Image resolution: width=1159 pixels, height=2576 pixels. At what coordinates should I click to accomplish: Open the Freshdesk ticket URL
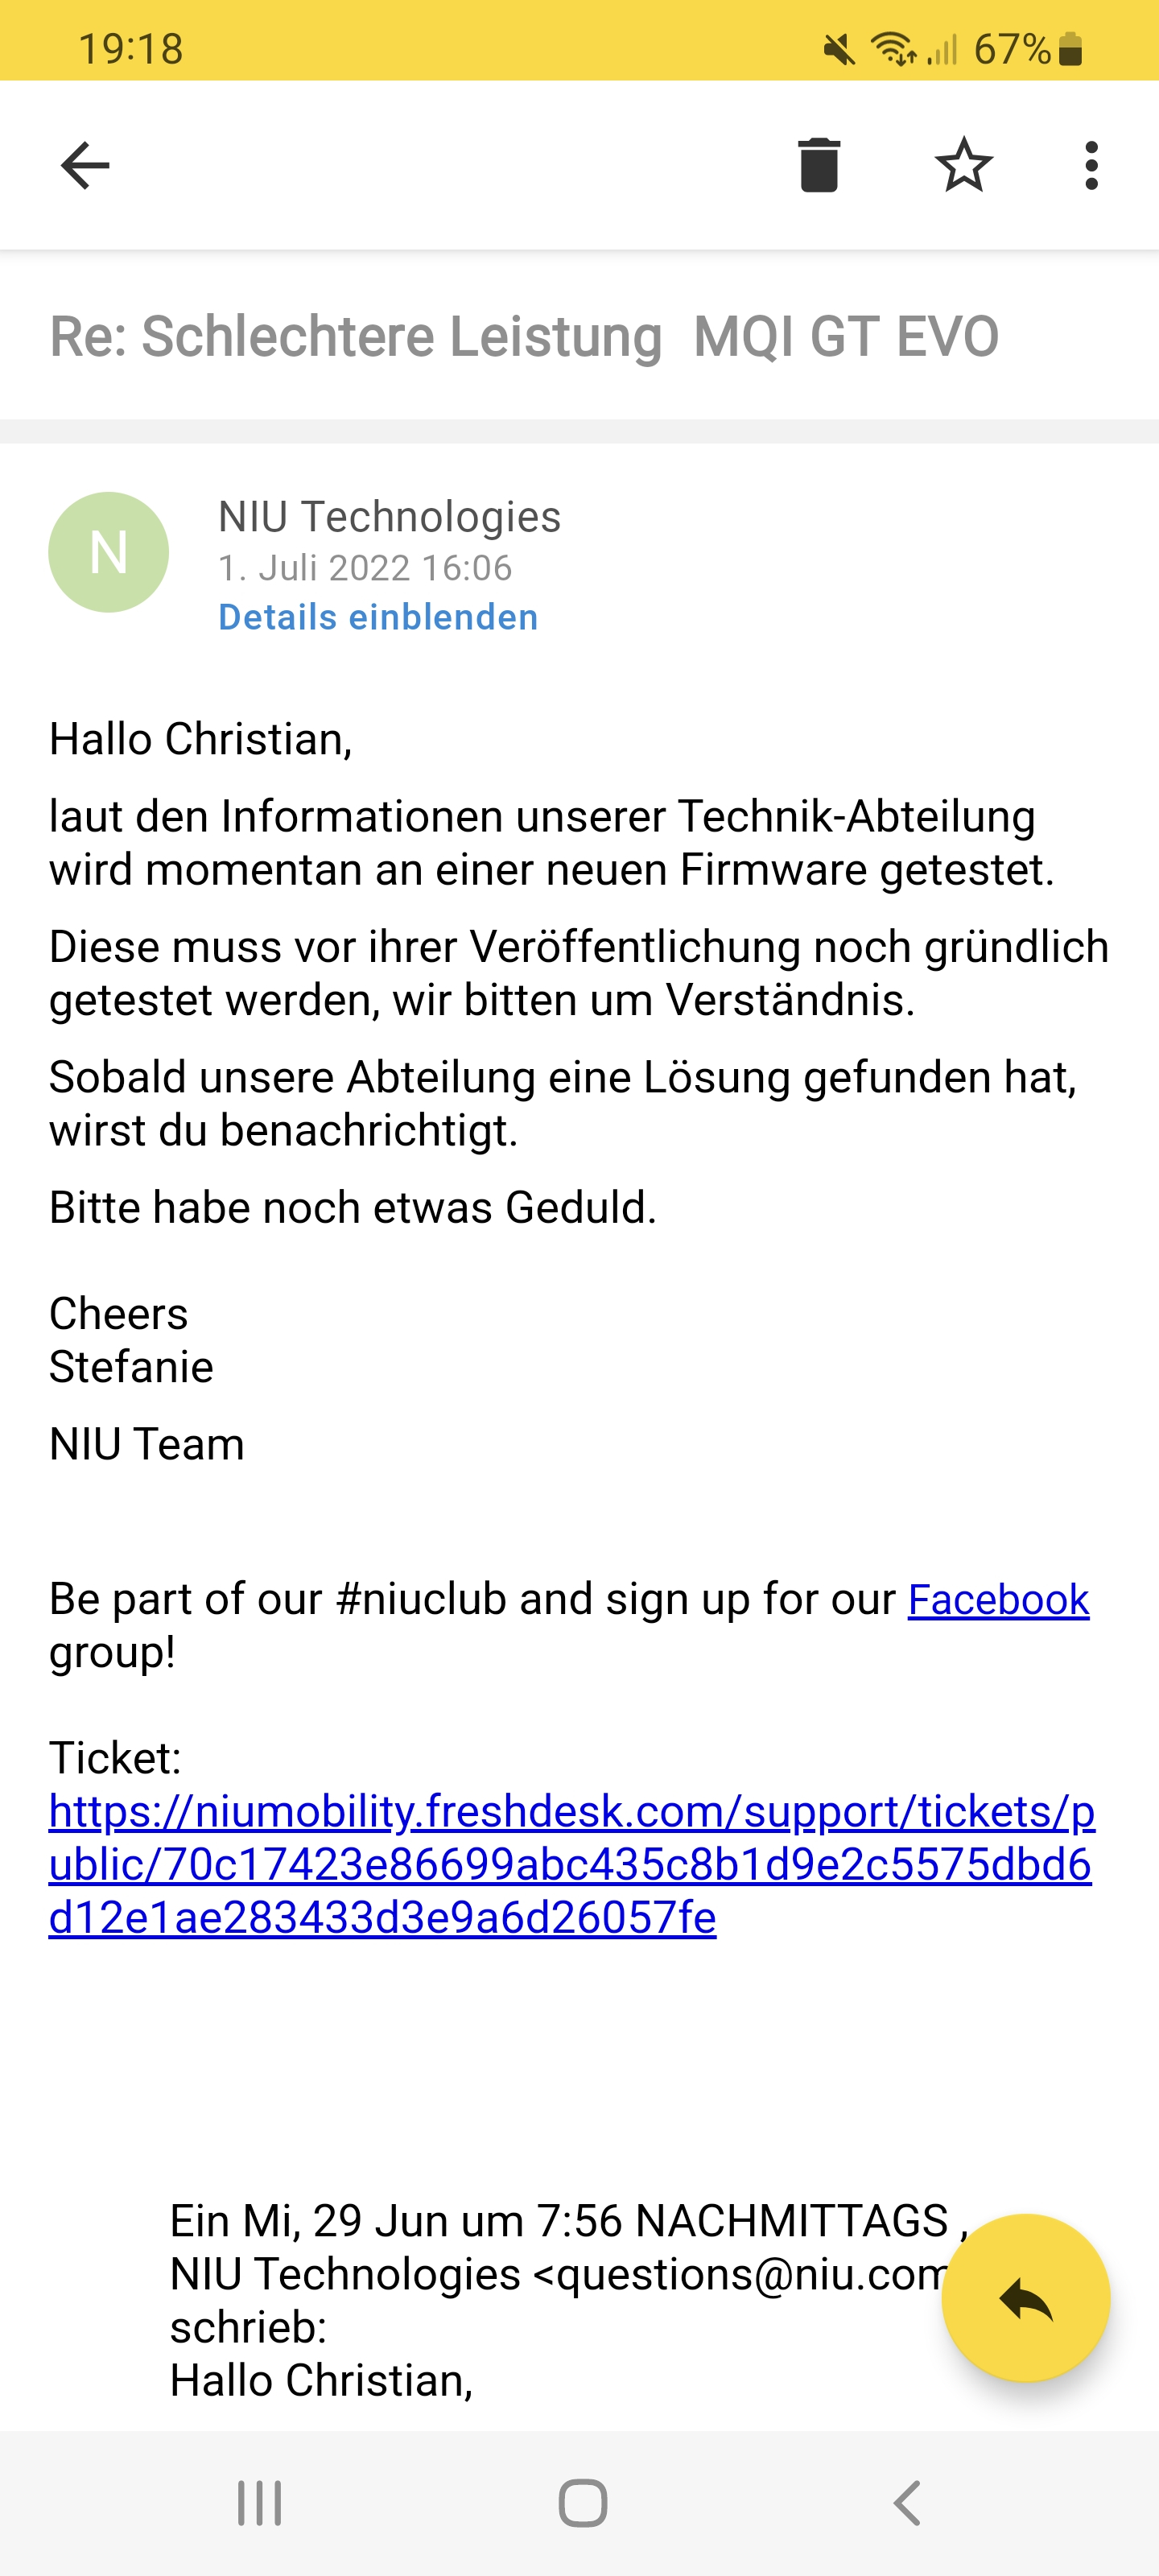pos(570,1864)
